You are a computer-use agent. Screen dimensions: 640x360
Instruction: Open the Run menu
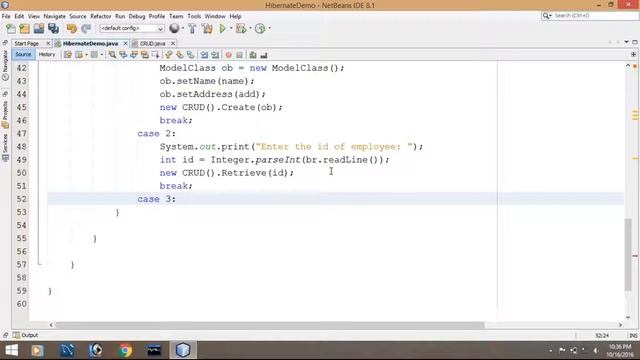click(x=120, y=16)
